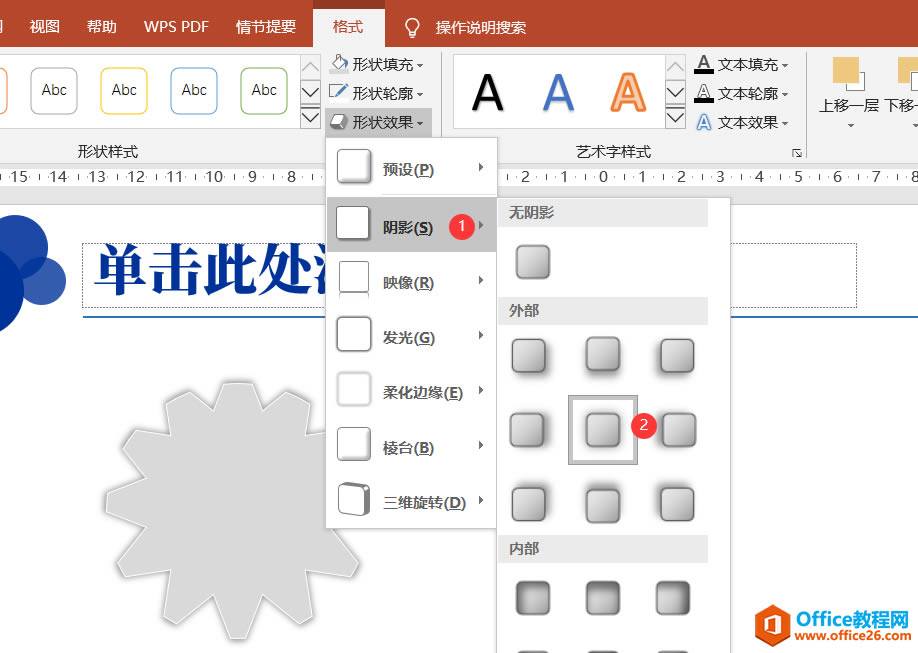Image resolution: width=918 pixels, height=653 pixels.
Task: Expand the 预设(P) submenu
Action: [x=411, y=167]
